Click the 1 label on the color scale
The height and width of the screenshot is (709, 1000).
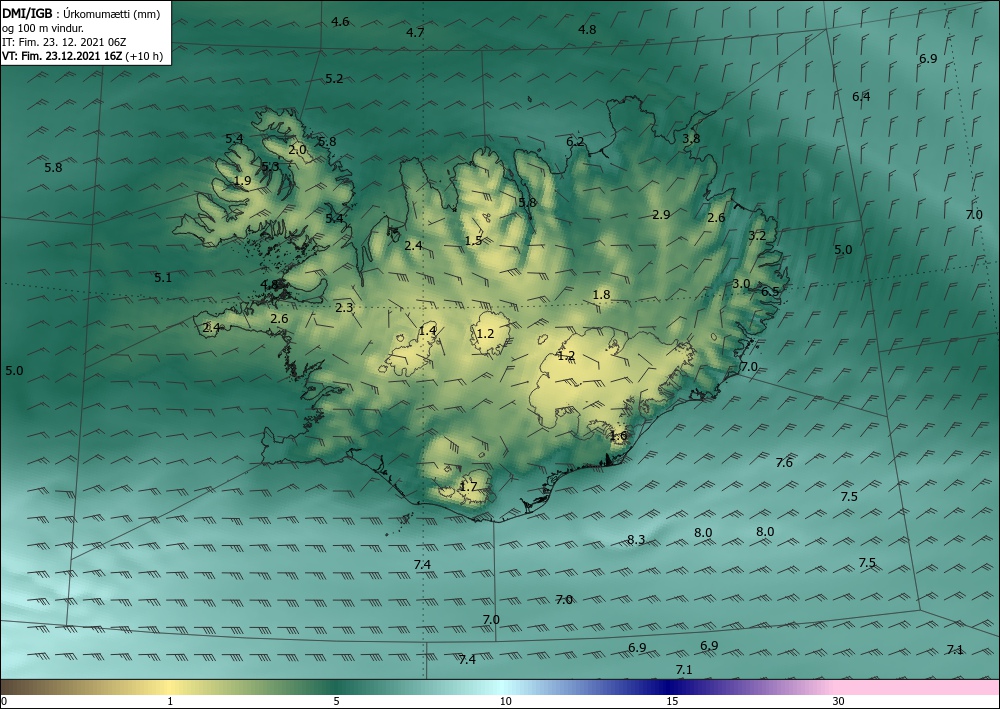(x=170, y=701)
